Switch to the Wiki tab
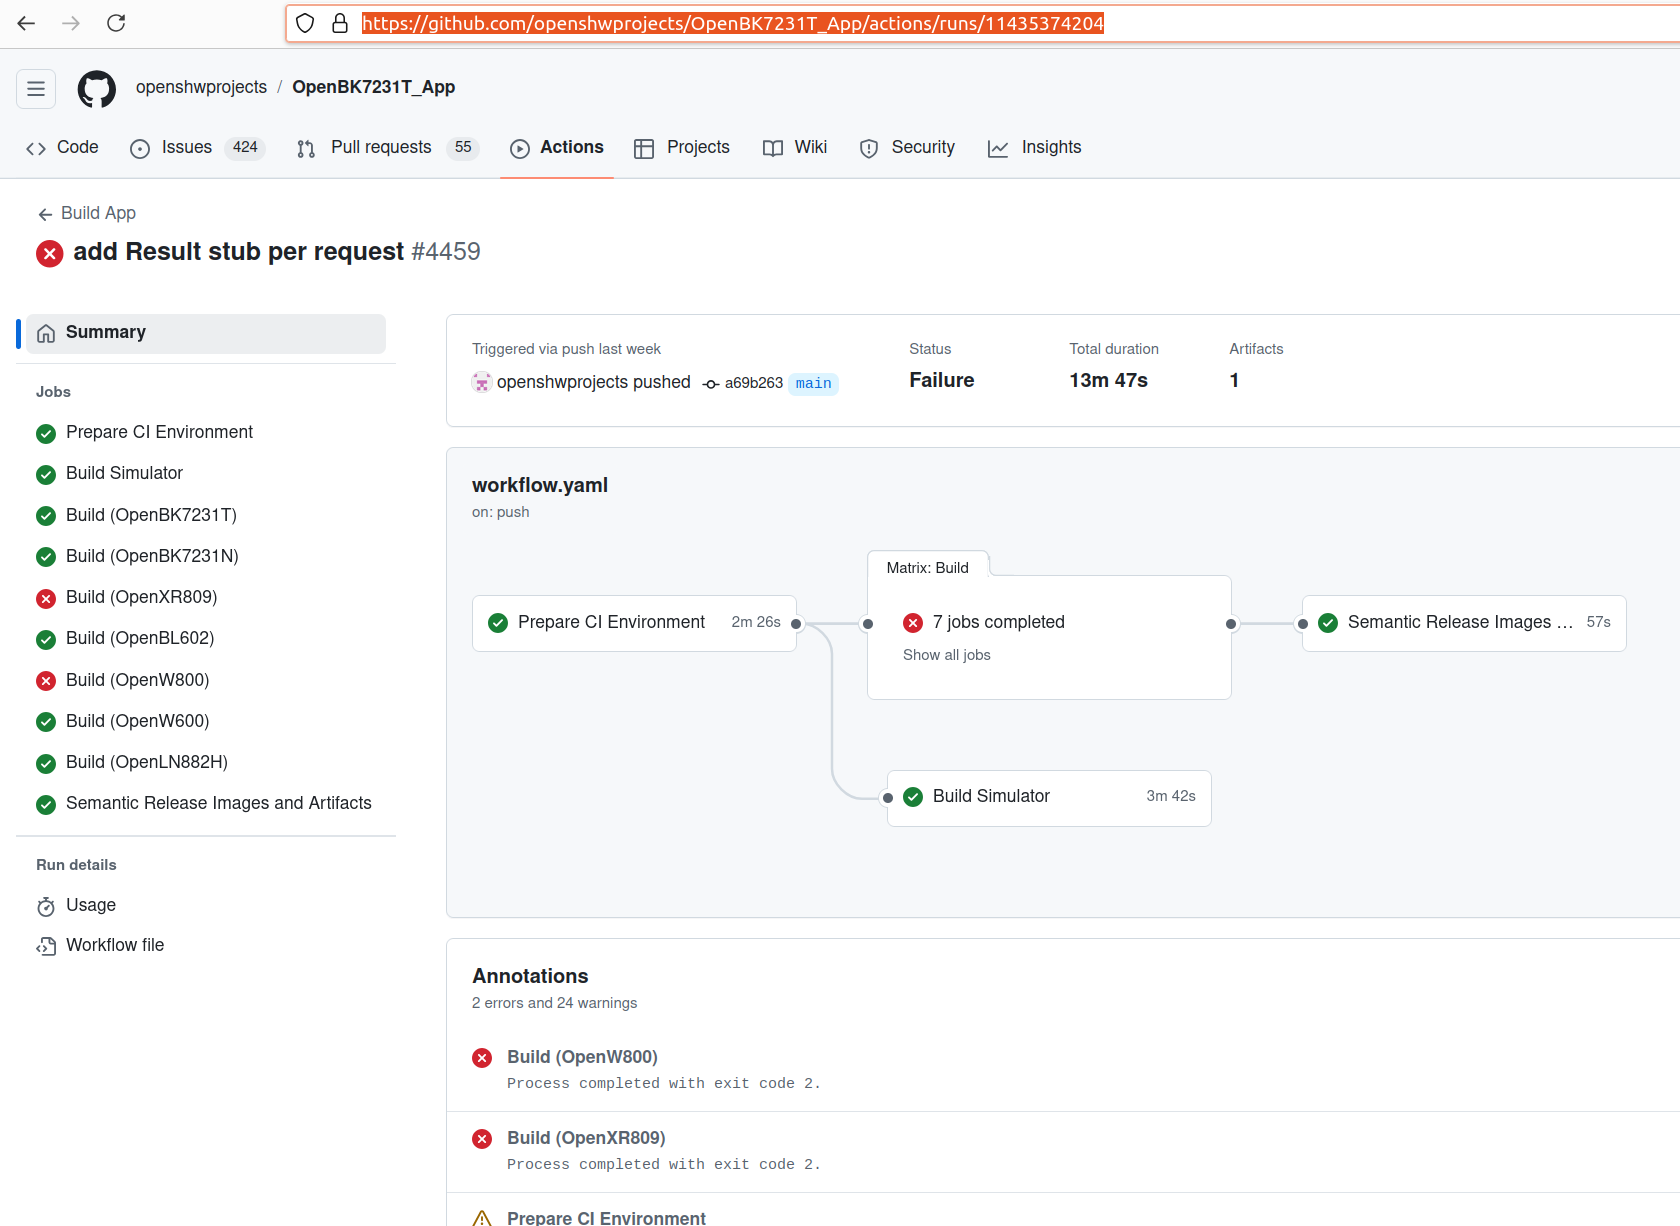1680x1226 pixels. click(795, 147)
